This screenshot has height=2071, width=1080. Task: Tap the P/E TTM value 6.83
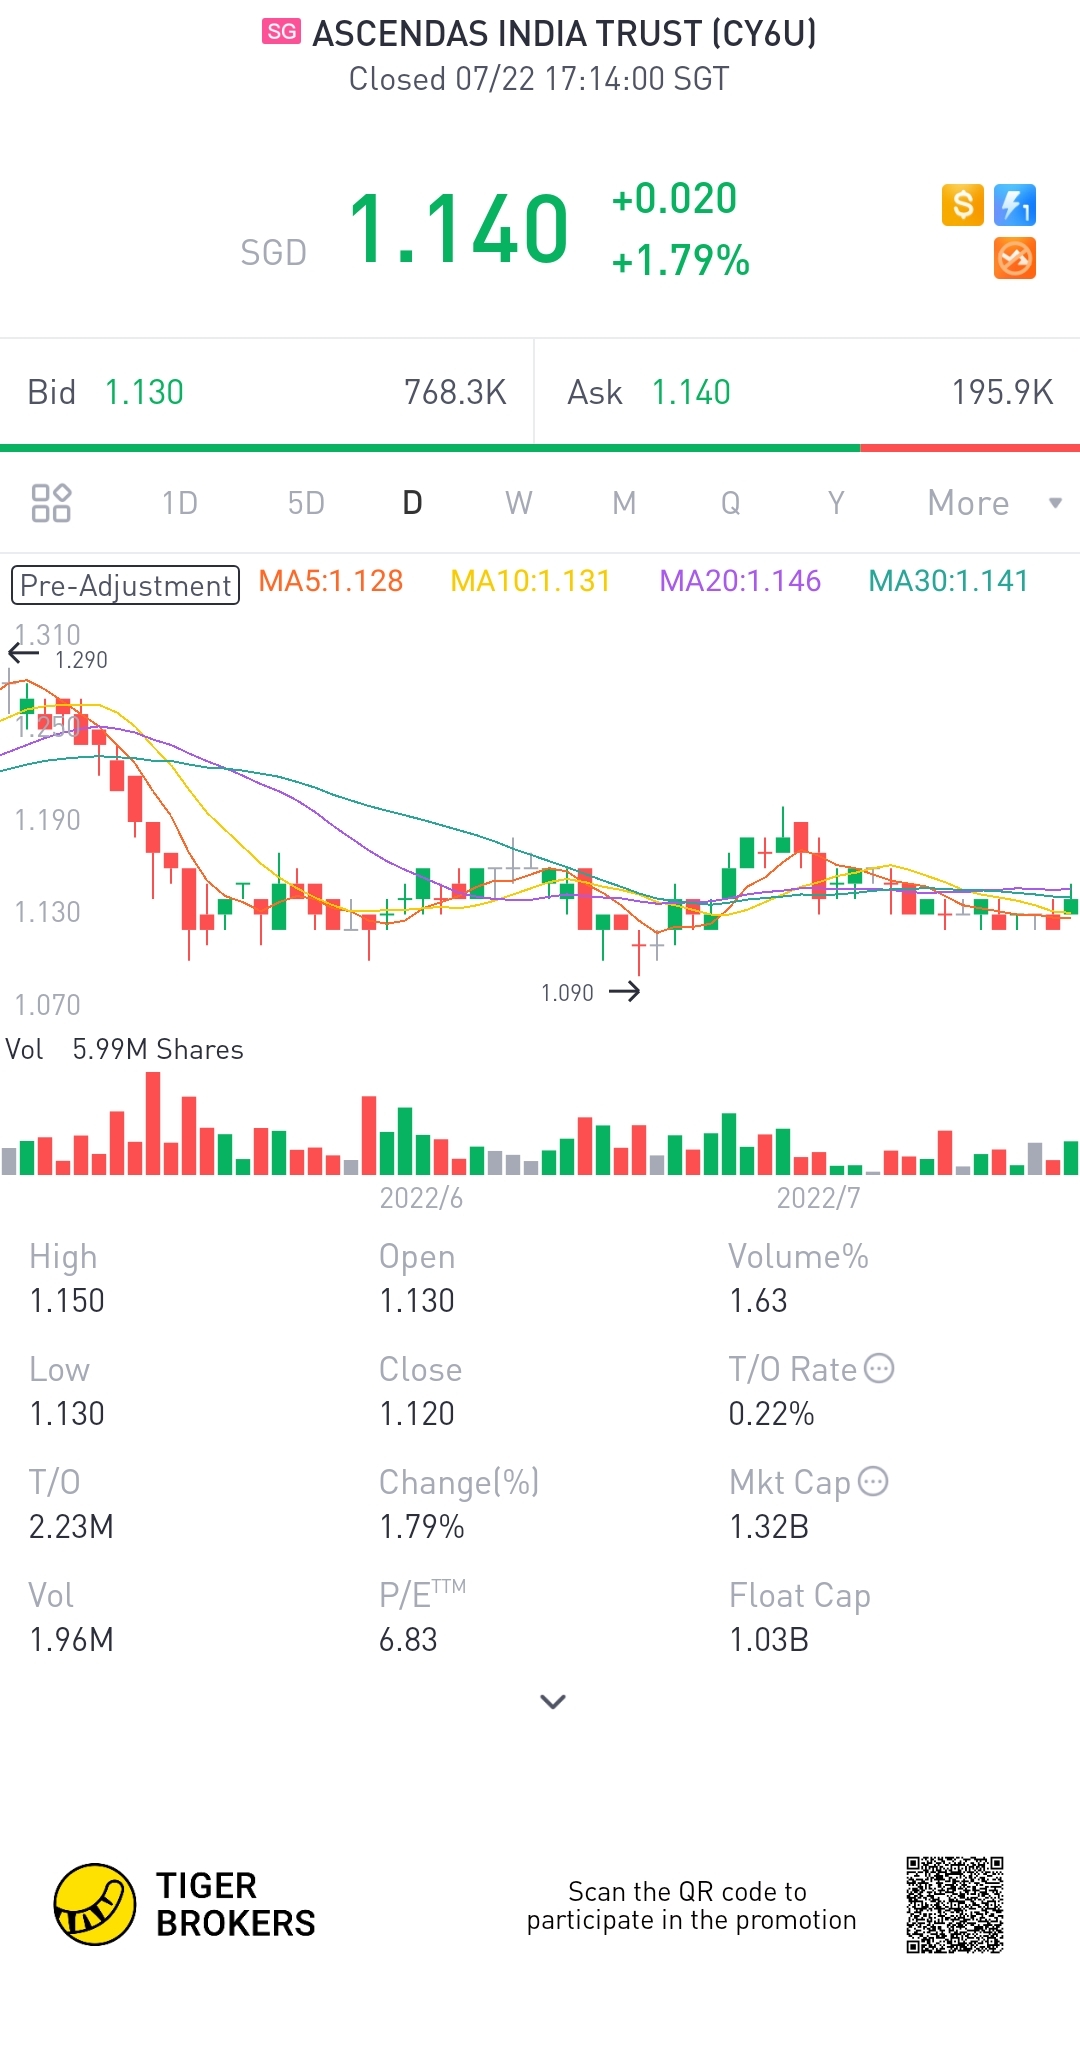[x=408, y=1640]
